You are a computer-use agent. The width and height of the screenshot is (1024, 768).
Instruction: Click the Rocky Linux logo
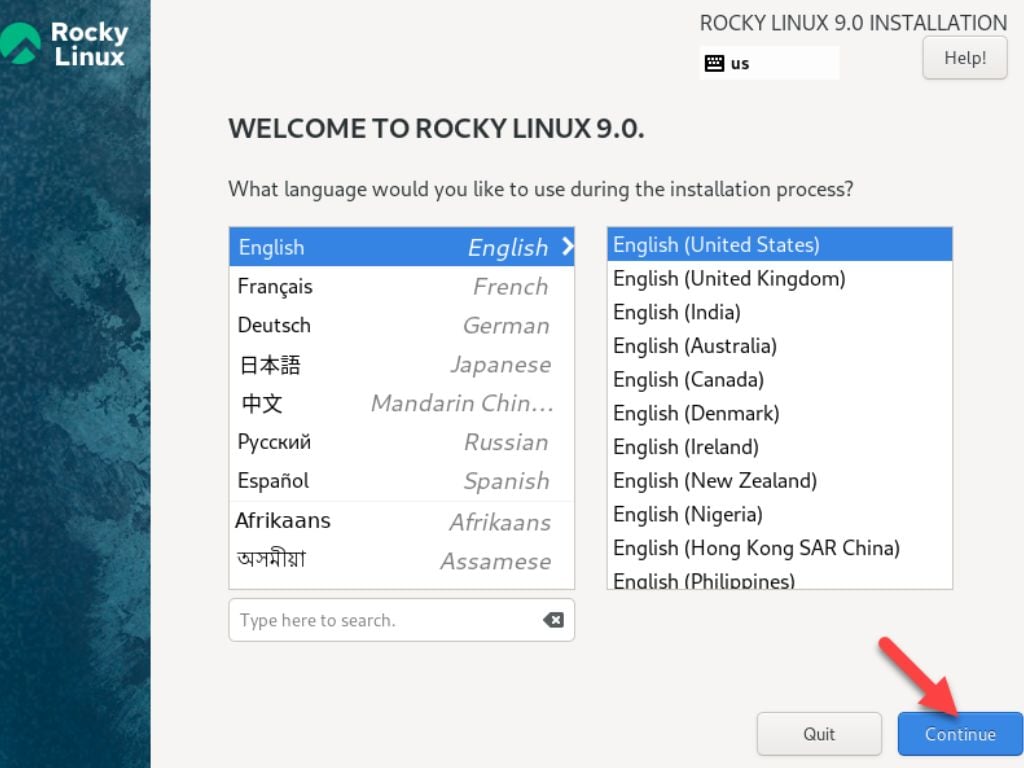[x=66, y=44]
